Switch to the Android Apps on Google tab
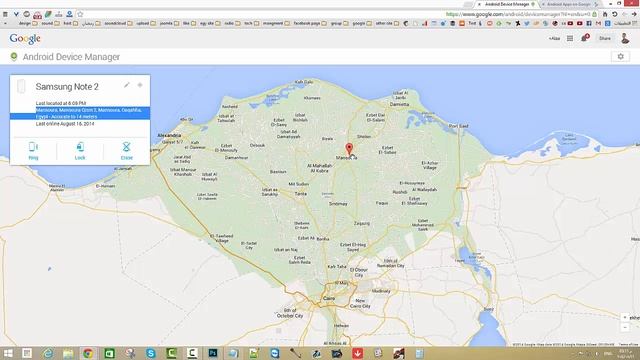 coord(569,4)
